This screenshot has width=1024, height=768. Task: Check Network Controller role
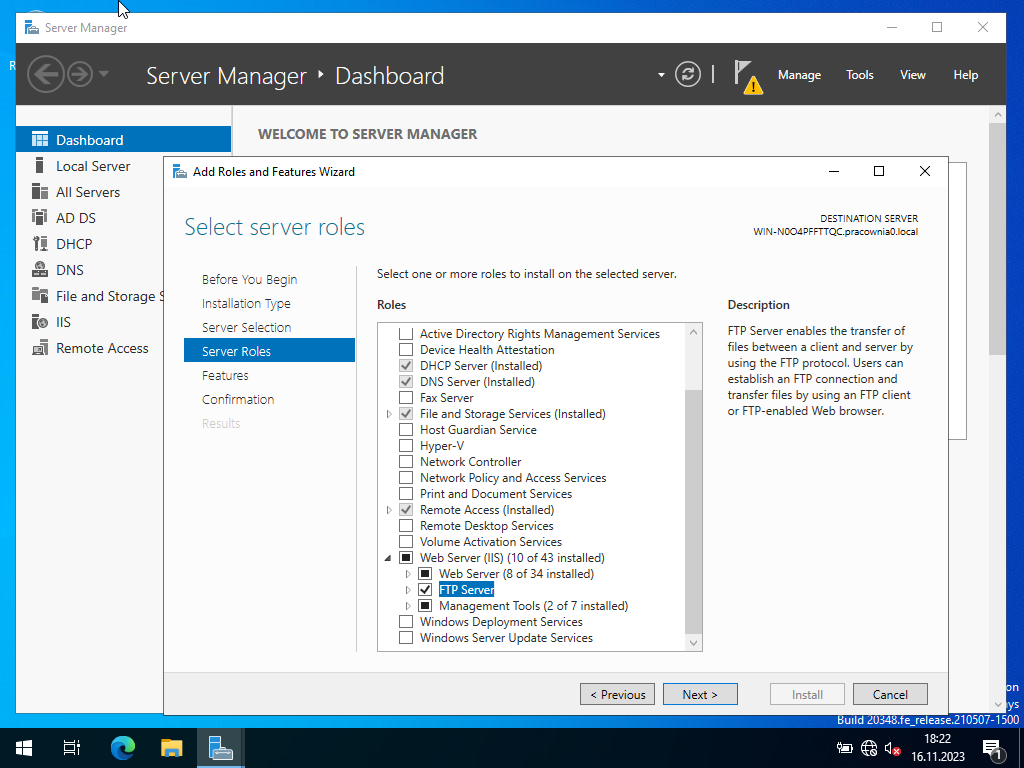coord(406,462)
